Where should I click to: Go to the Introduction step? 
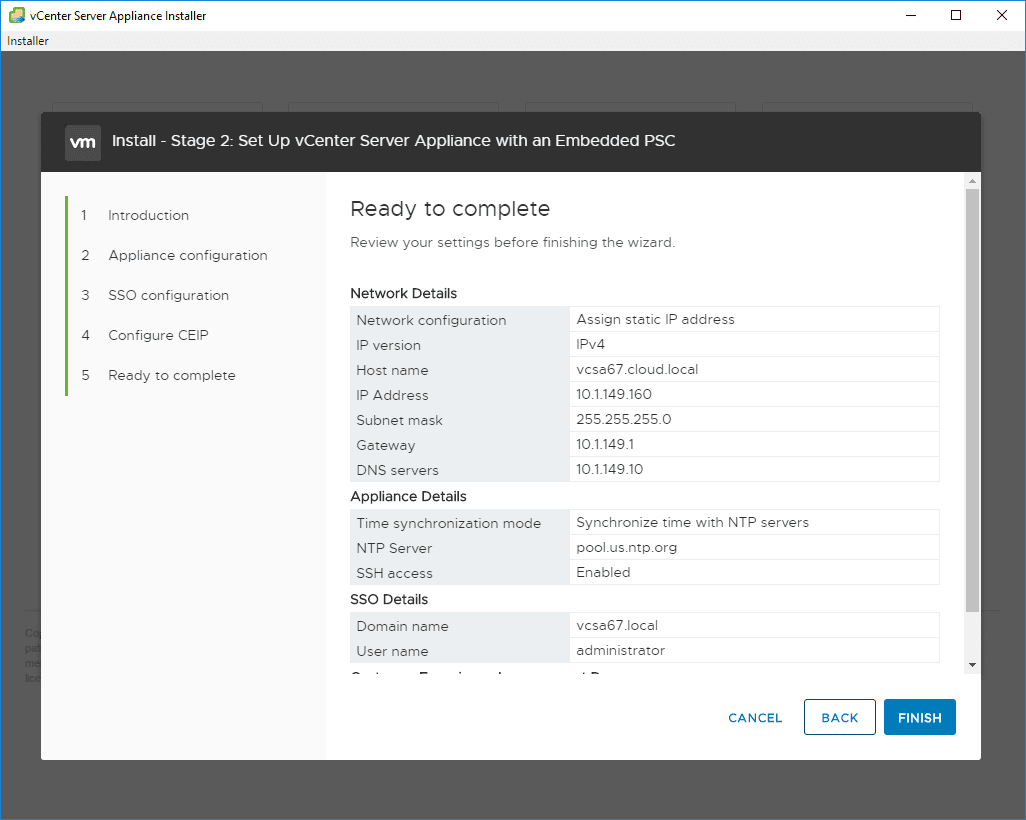[149, 215]
